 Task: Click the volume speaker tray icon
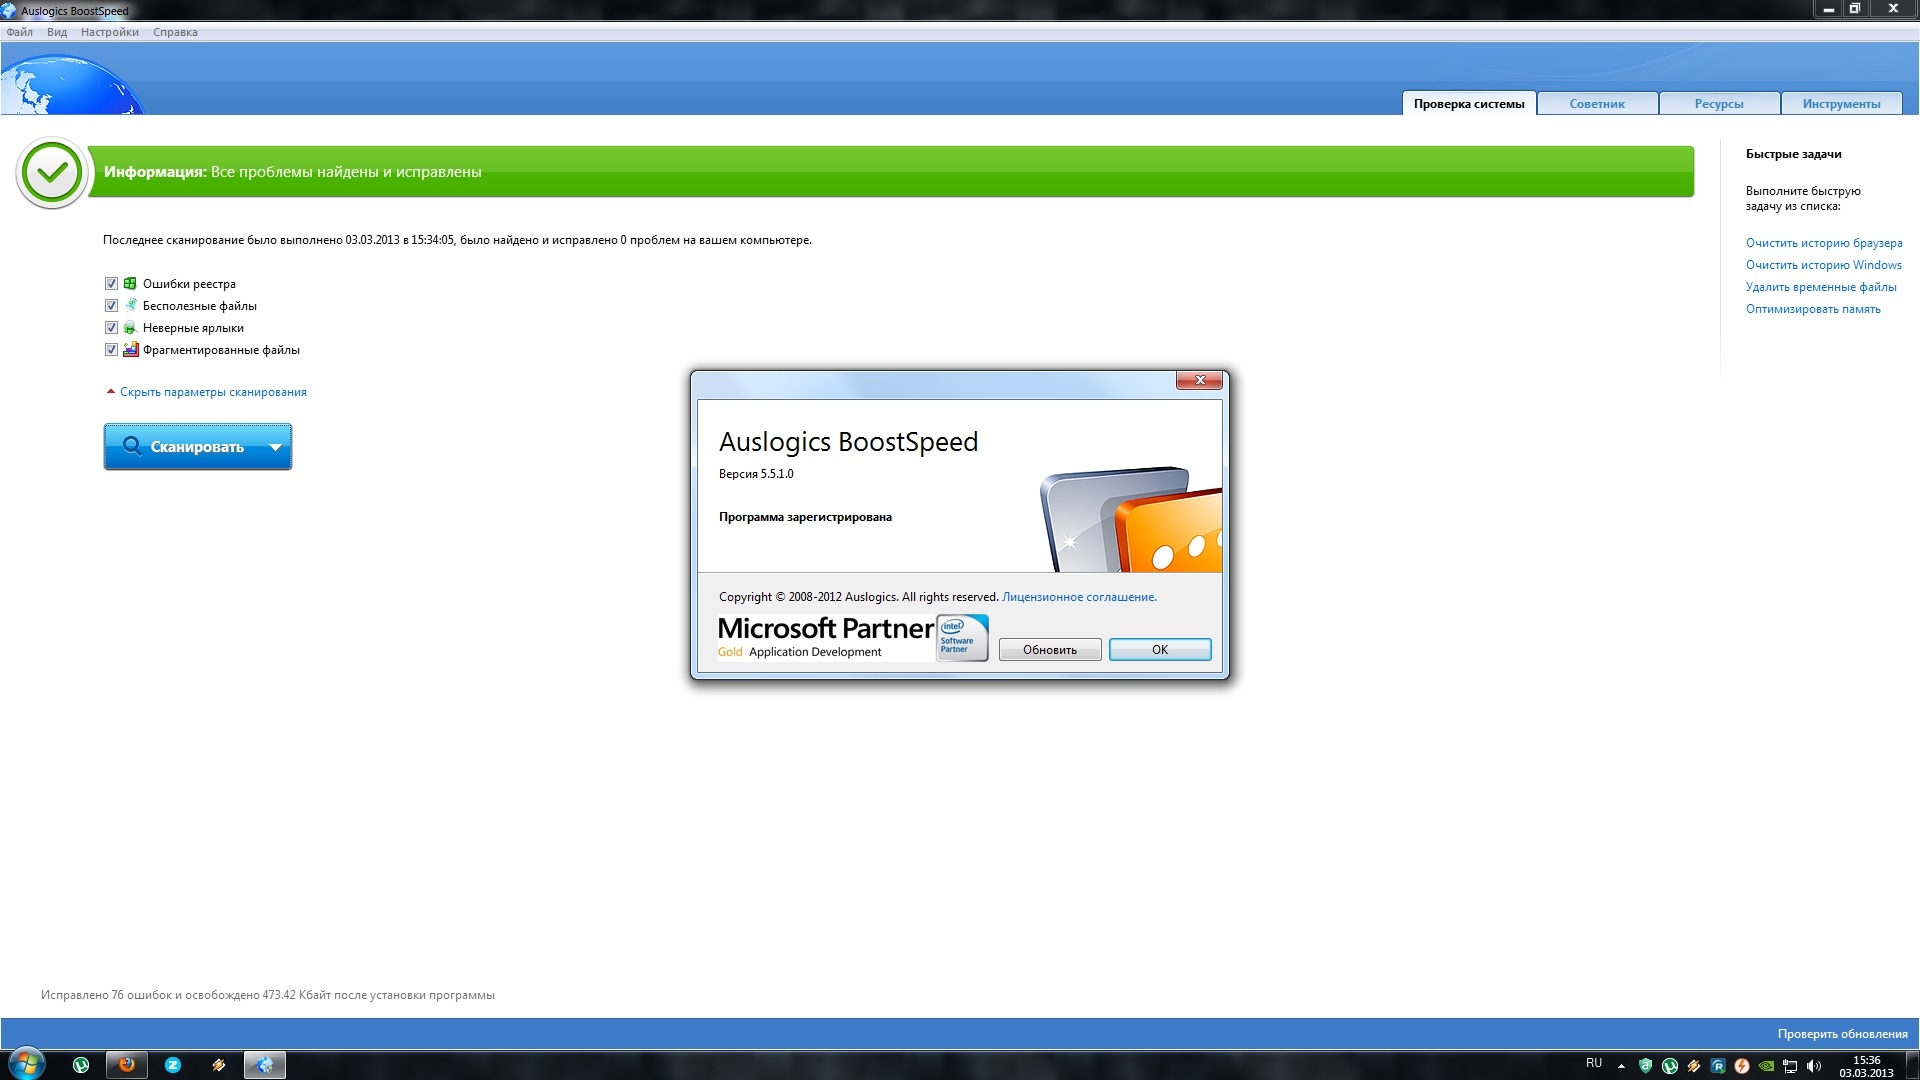1814,1066
